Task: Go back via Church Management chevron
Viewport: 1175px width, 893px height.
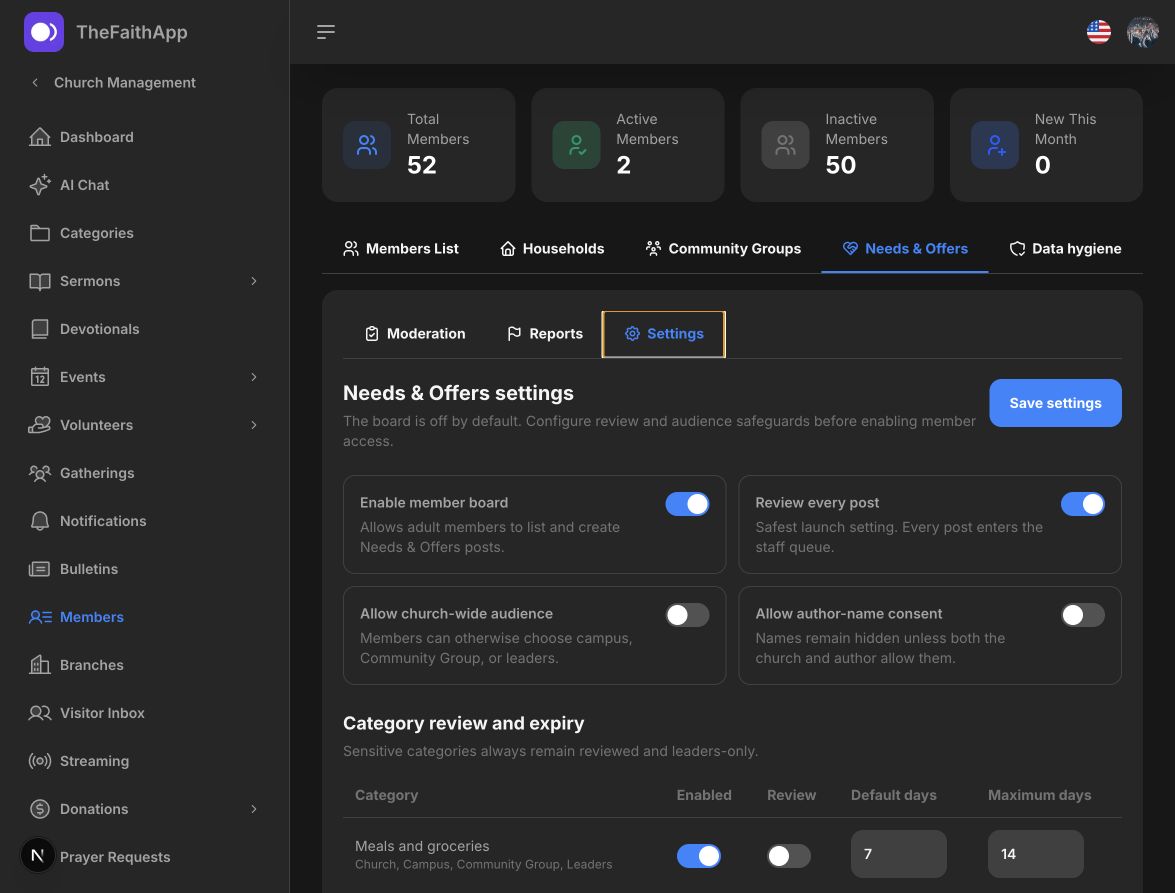Action: coord(35,82)
